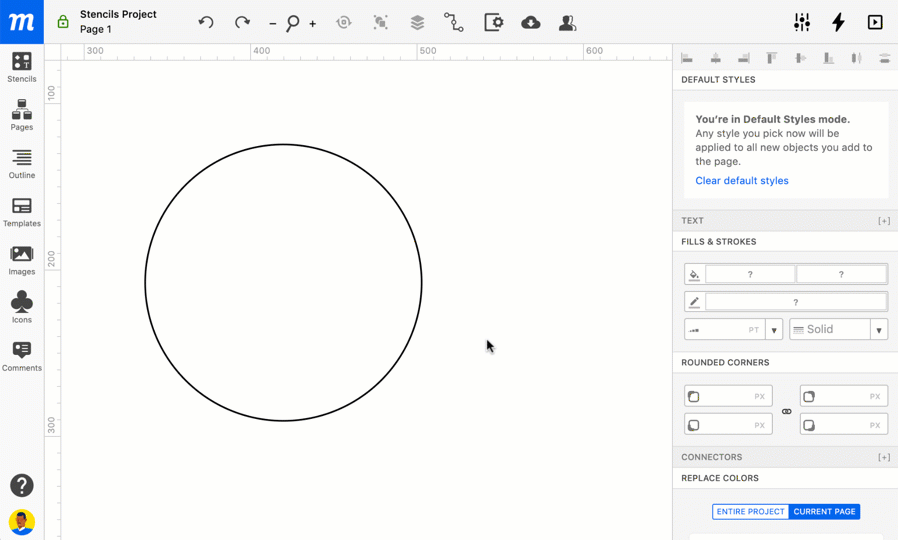Click align vertical middle icon

[x=800, y=58]
